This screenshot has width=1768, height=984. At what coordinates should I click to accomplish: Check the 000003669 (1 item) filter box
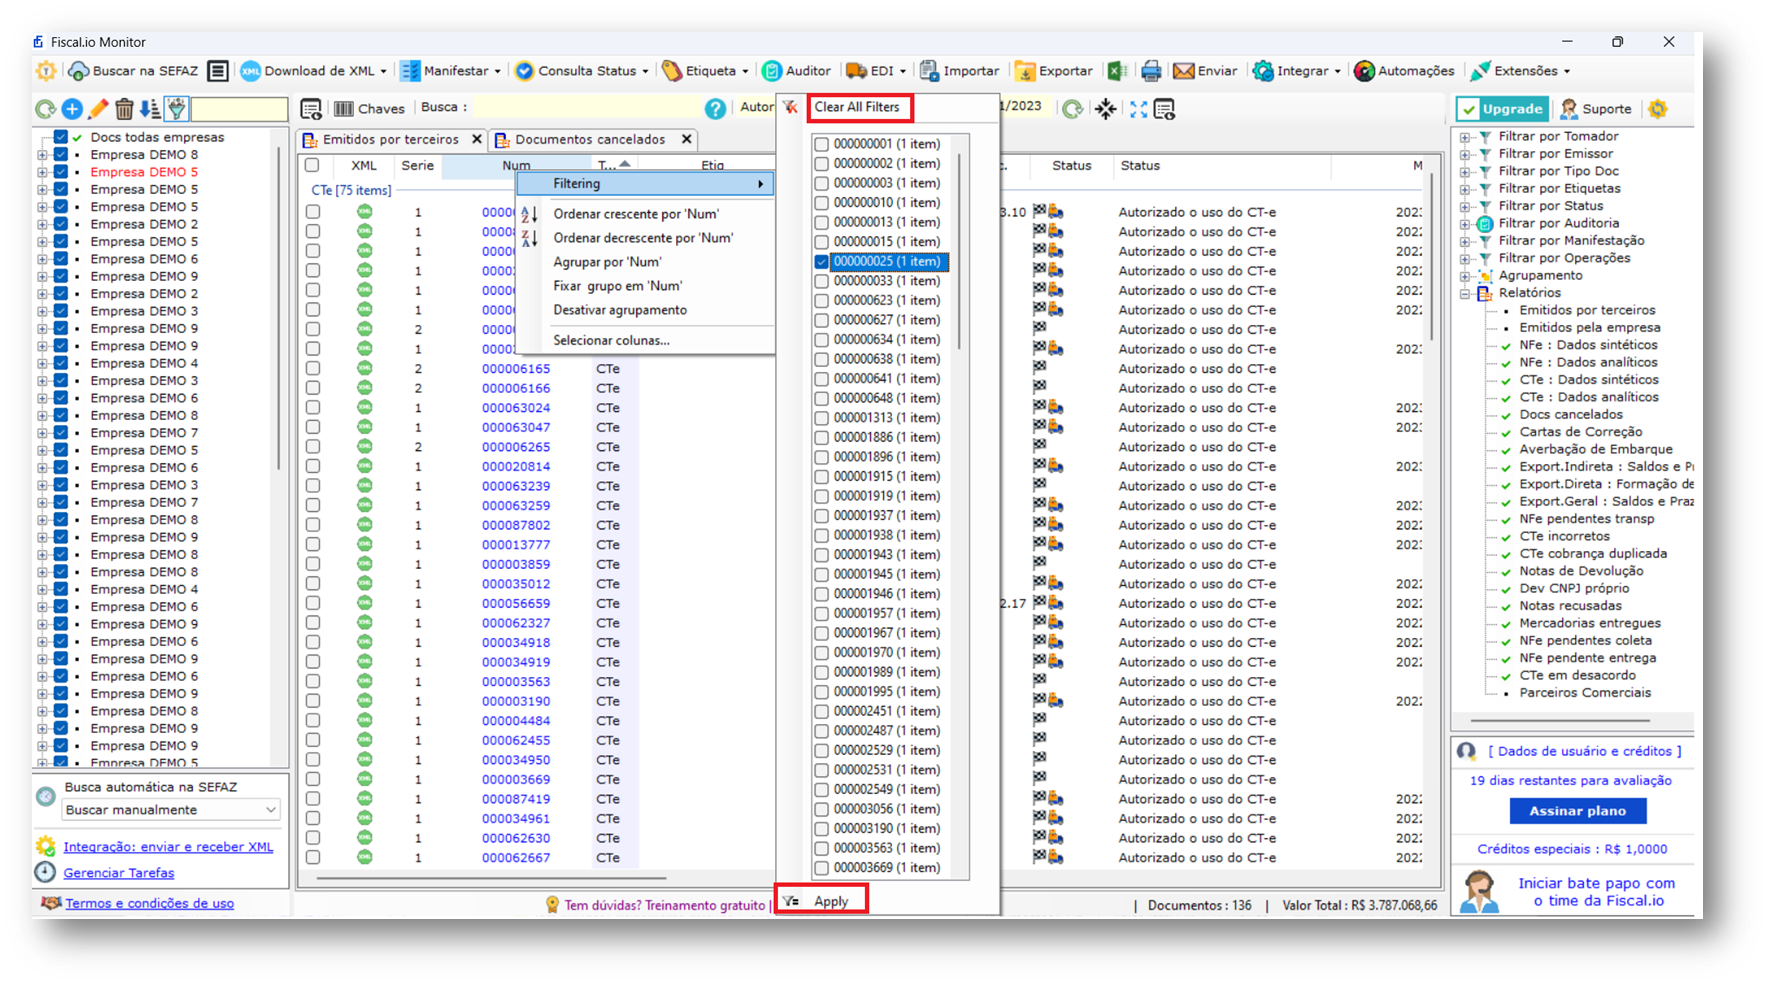point(822,868)
